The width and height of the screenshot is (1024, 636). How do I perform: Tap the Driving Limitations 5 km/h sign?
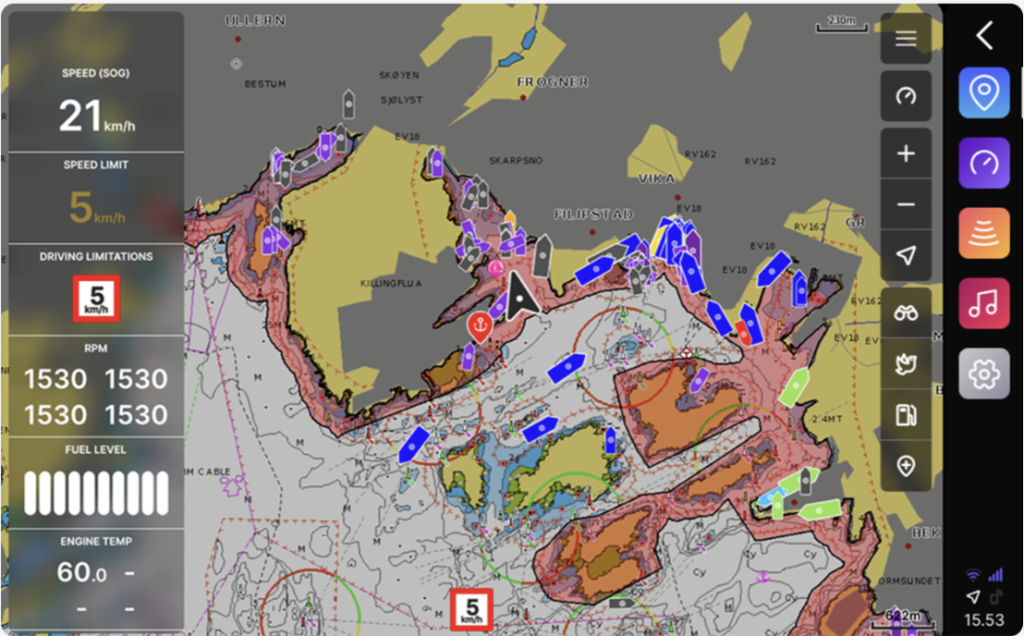pos(96,299)
